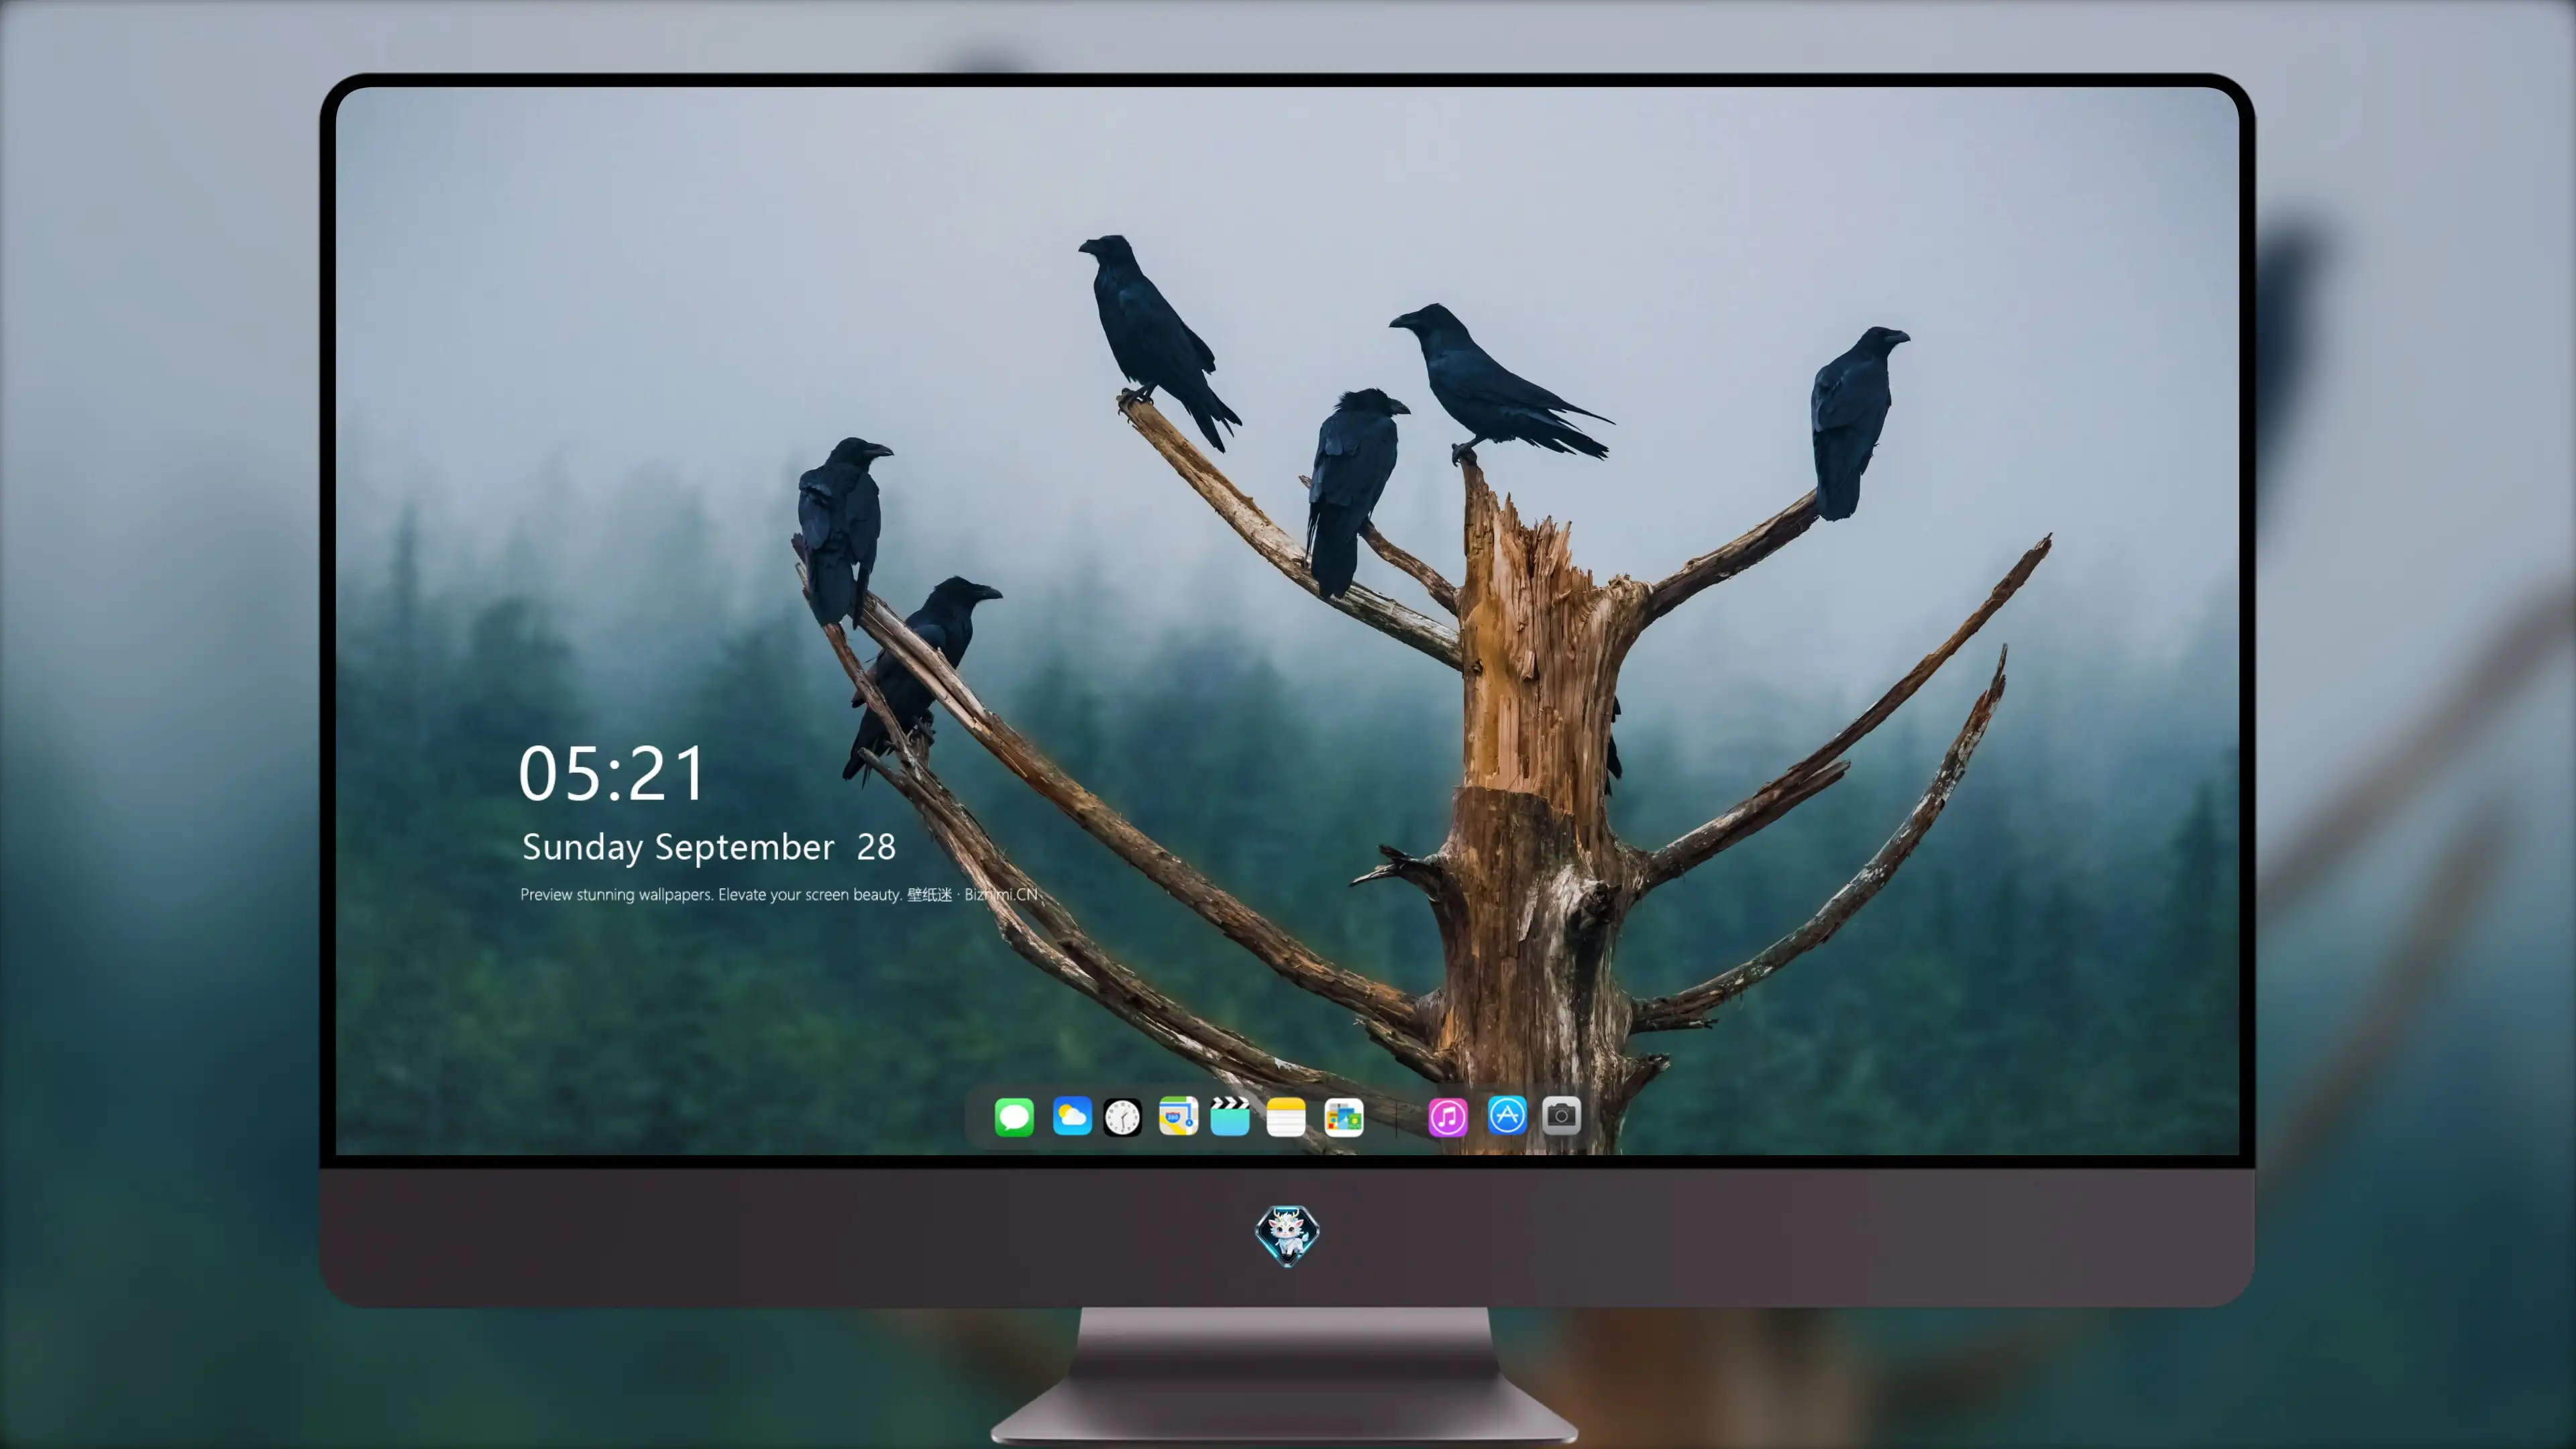Open the blue App Store icon
The width and height of the screenshot is (2576, 1449).
[1507, 1115]
